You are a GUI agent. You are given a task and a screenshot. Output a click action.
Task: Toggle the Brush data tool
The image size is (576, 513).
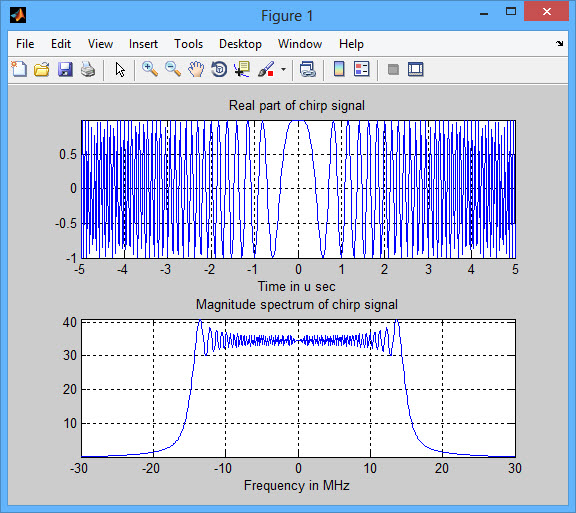pyautogui.click(x=266, y=69)
